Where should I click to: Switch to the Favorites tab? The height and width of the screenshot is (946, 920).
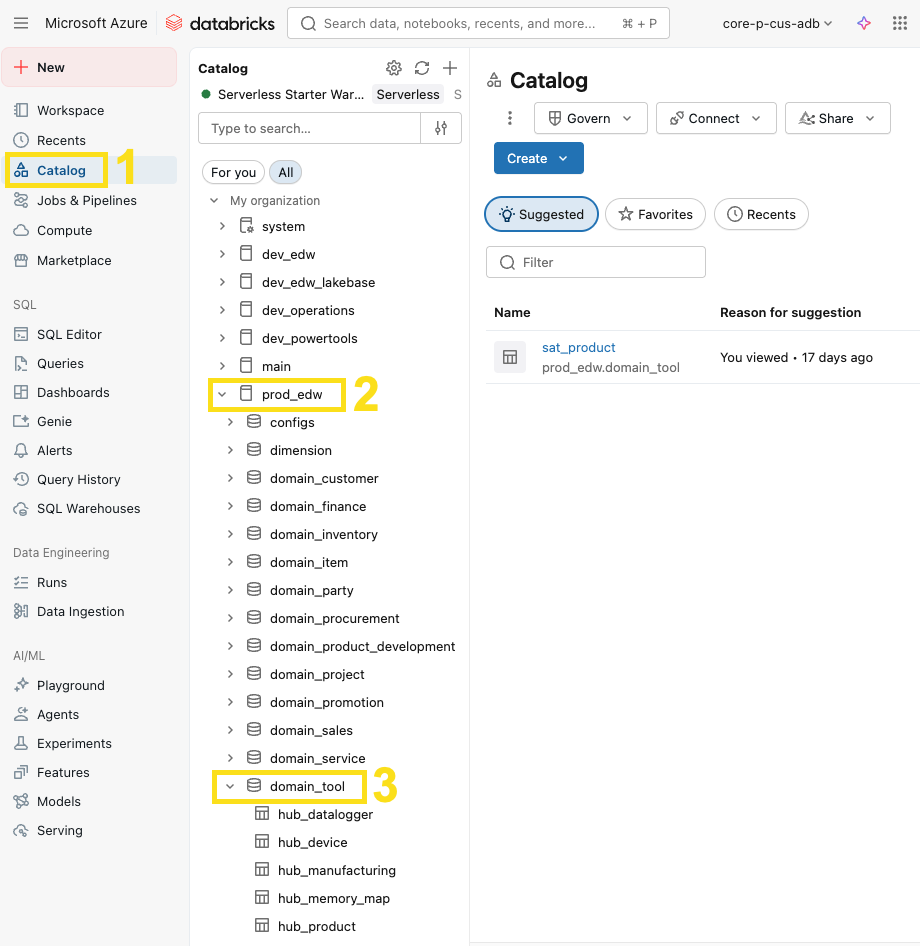655,214
